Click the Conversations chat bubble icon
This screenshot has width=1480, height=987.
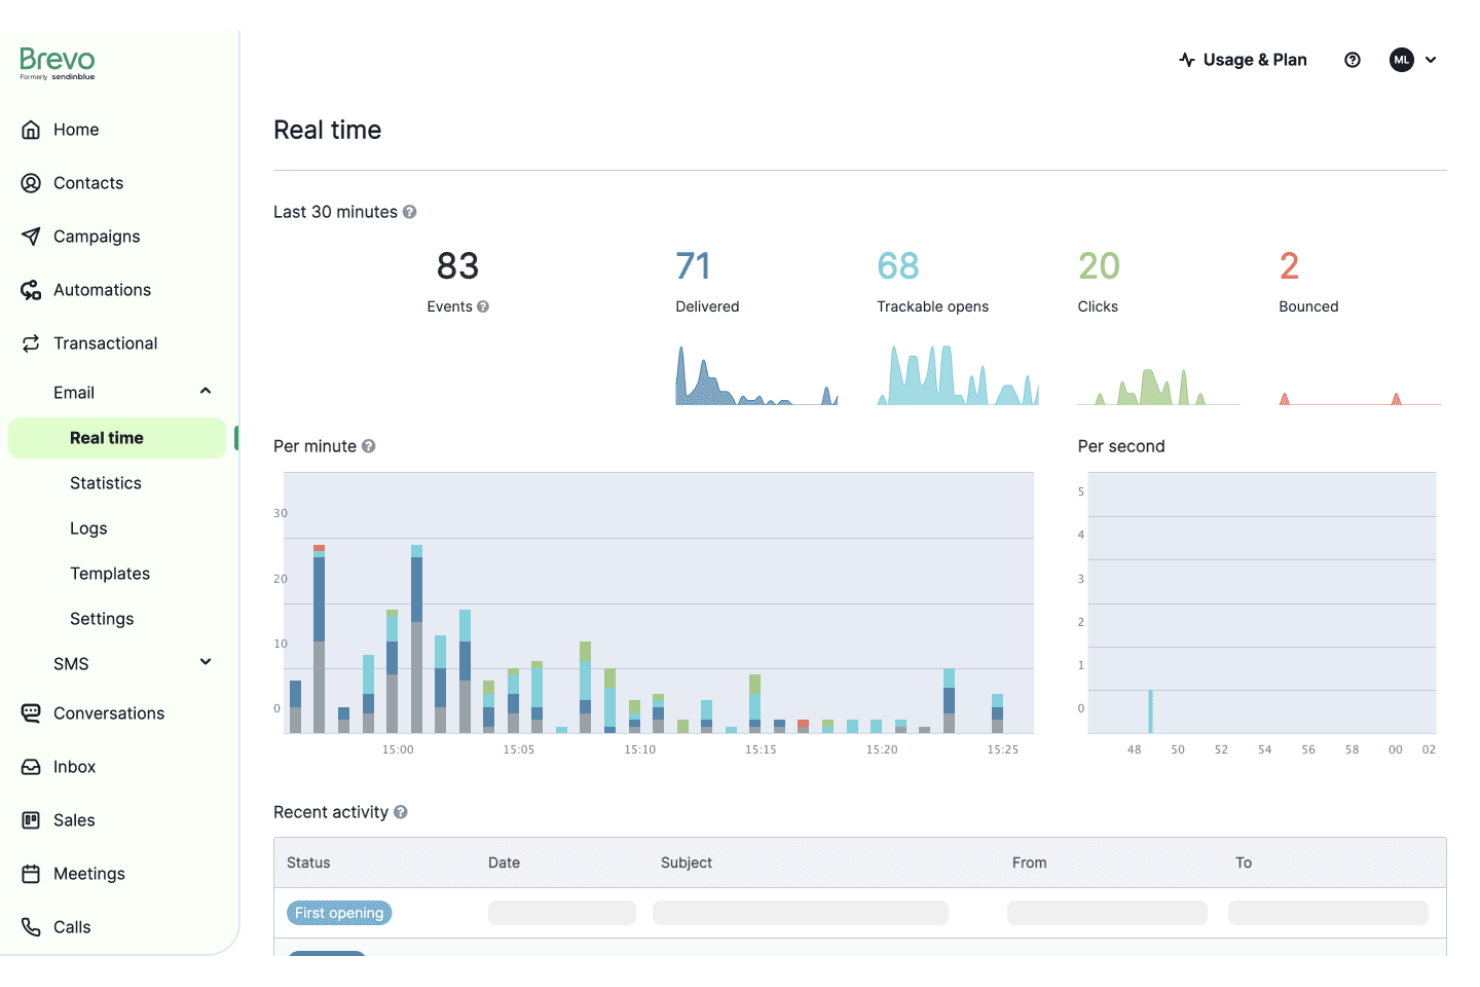pos(31,713)
